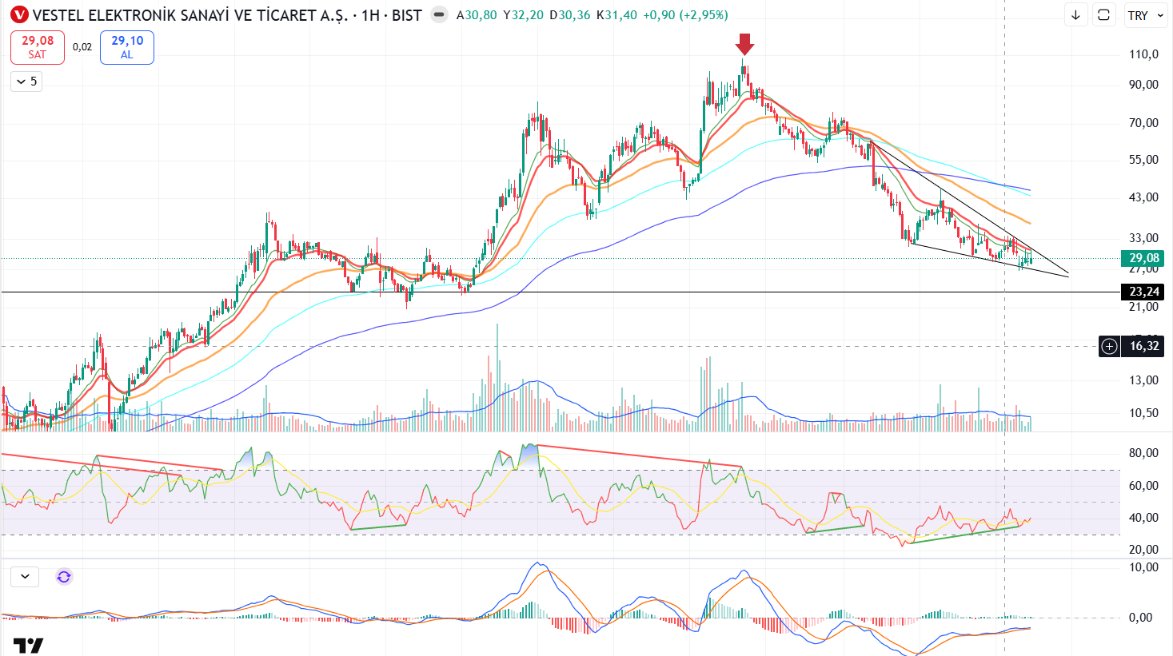The image size is (1173, 656).
Task: Click the 0,02 spread value
Action: click(82, 47)
